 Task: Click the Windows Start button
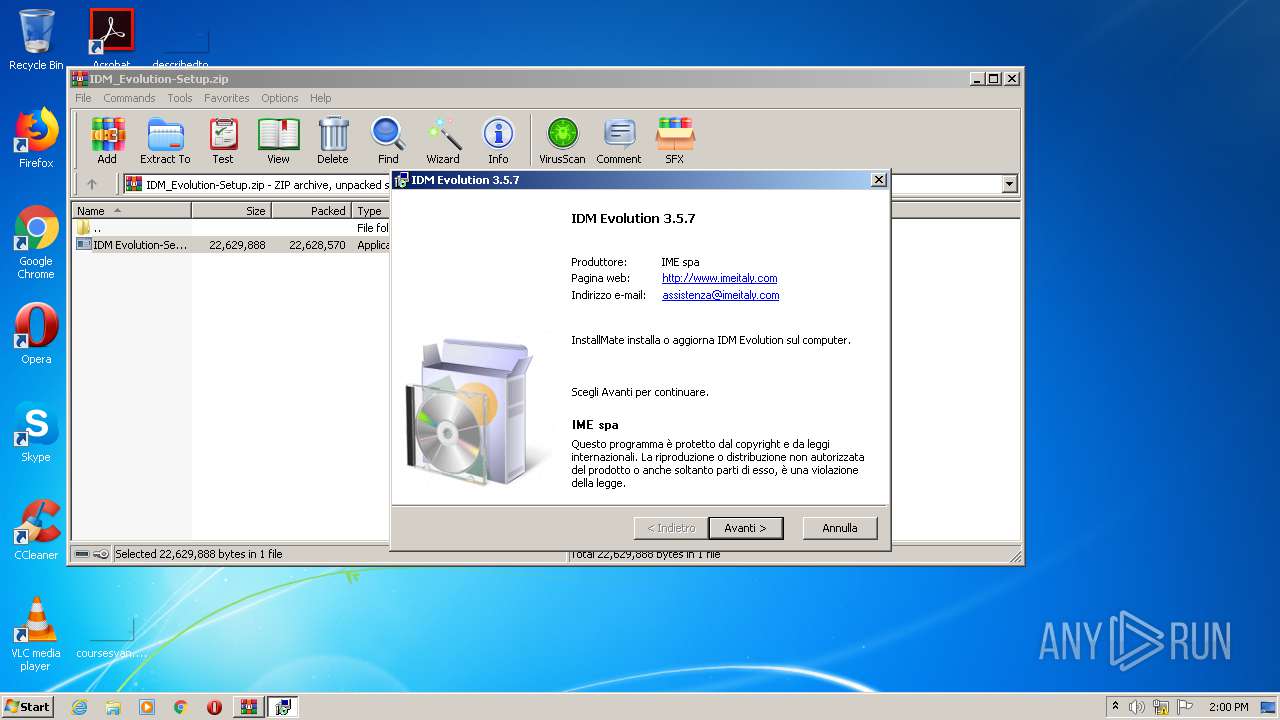[28, 707]
